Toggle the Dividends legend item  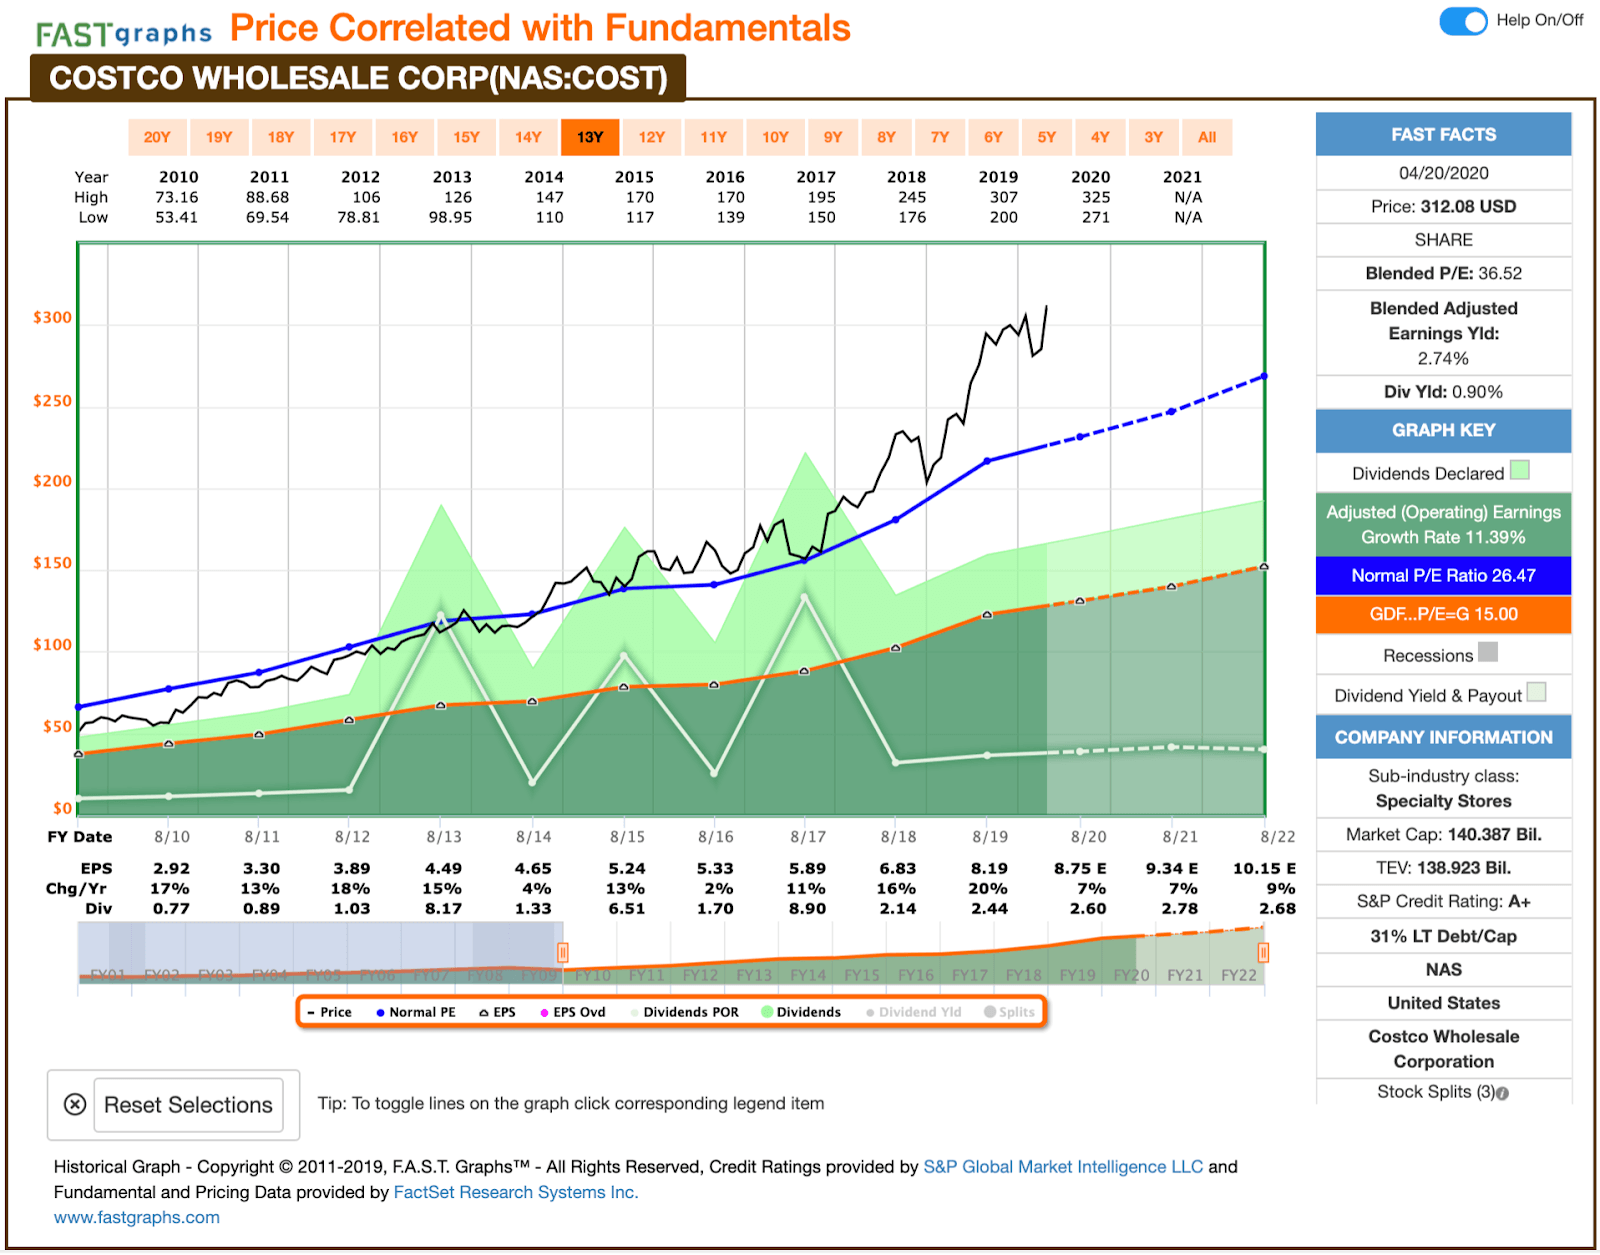tap(802, 1012)
